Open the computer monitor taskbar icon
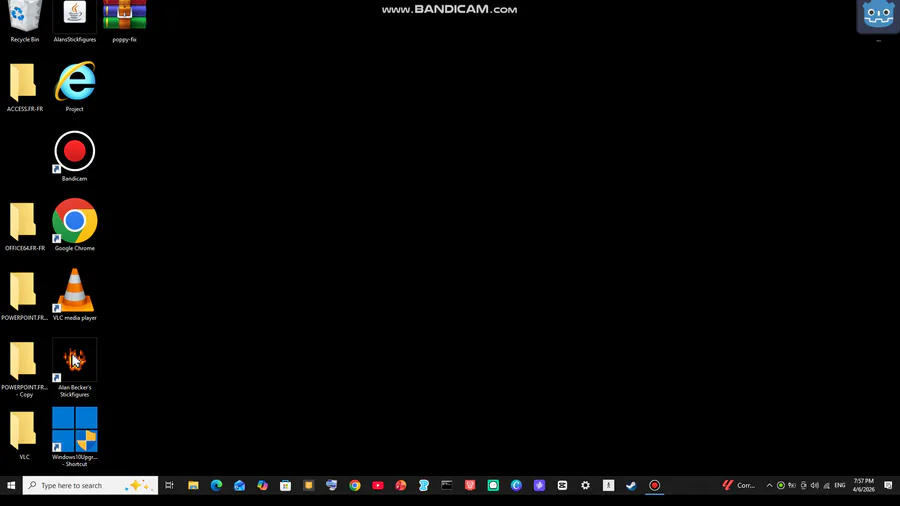The width and height of the screenshot is (900, 506). coord(332,485)
